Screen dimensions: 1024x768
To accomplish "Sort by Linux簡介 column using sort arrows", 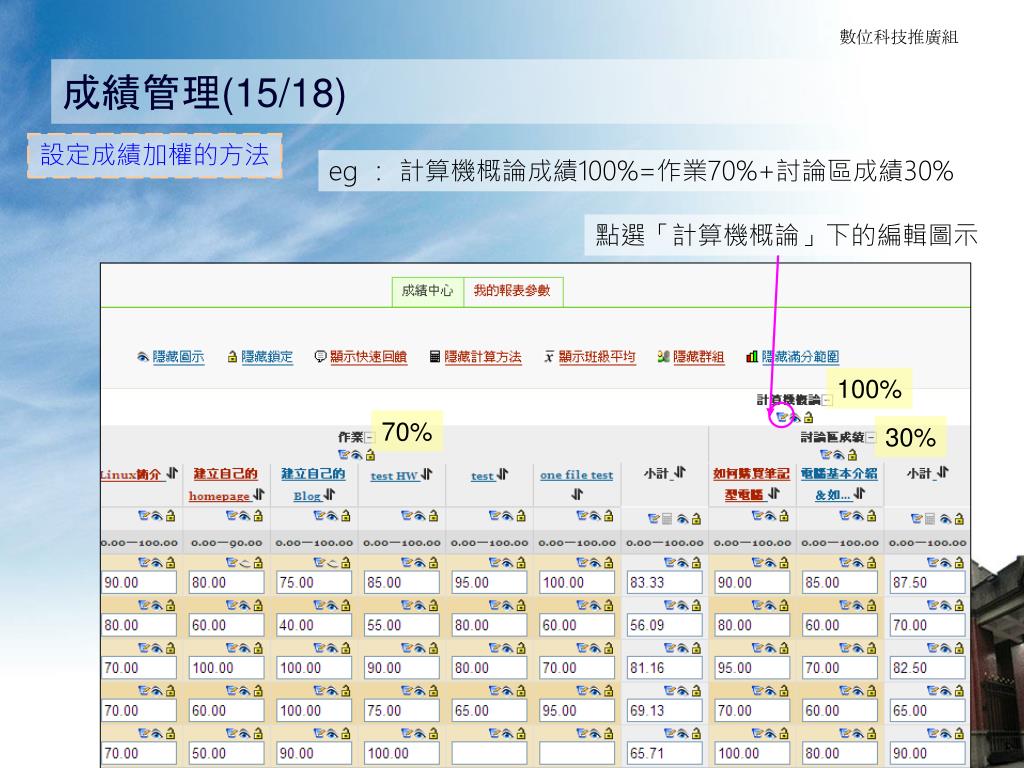I will (172, 473).
